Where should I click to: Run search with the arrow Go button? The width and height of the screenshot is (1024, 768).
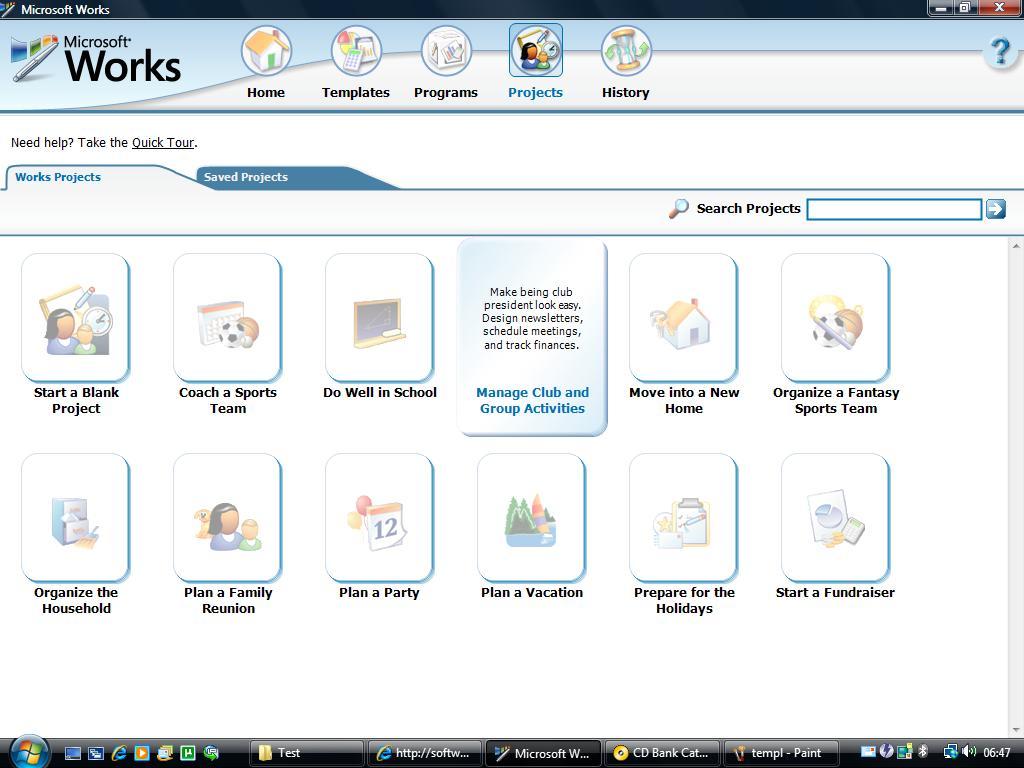click(996, 209)
